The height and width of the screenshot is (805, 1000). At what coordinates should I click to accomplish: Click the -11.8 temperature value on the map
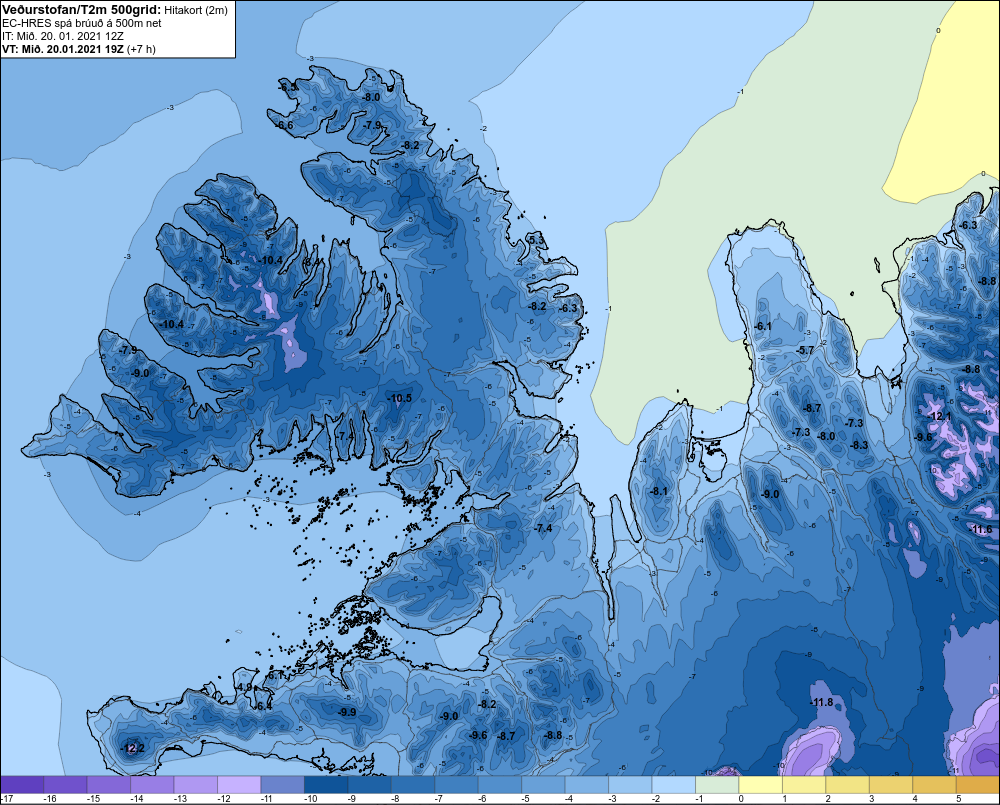pos(821,702)
